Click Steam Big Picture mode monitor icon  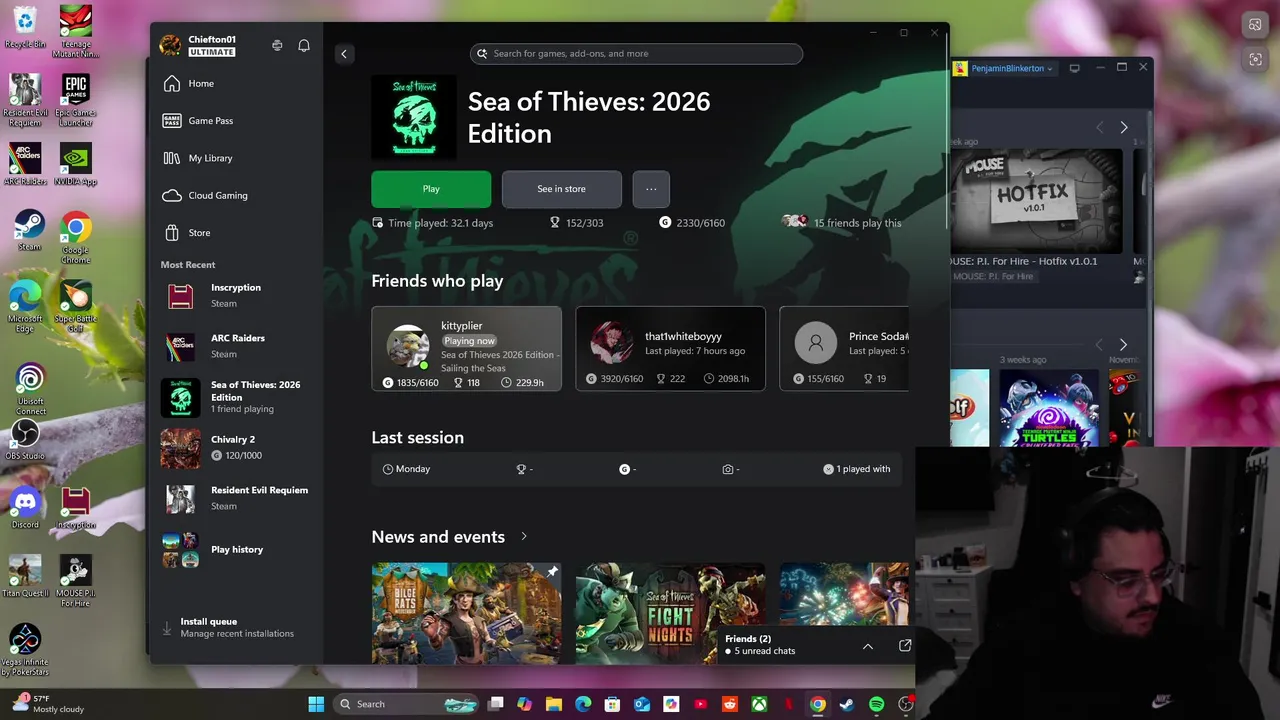(1074, 68)
